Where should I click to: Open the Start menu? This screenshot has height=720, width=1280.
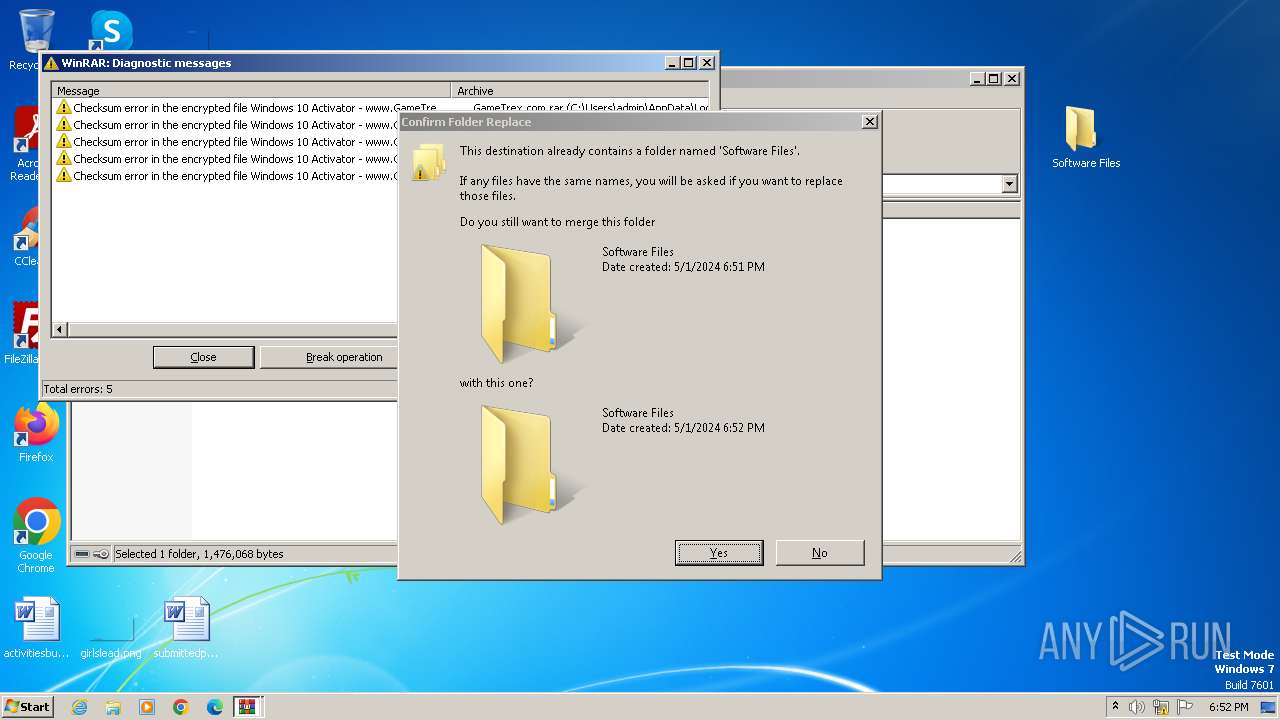click(27, 706)
